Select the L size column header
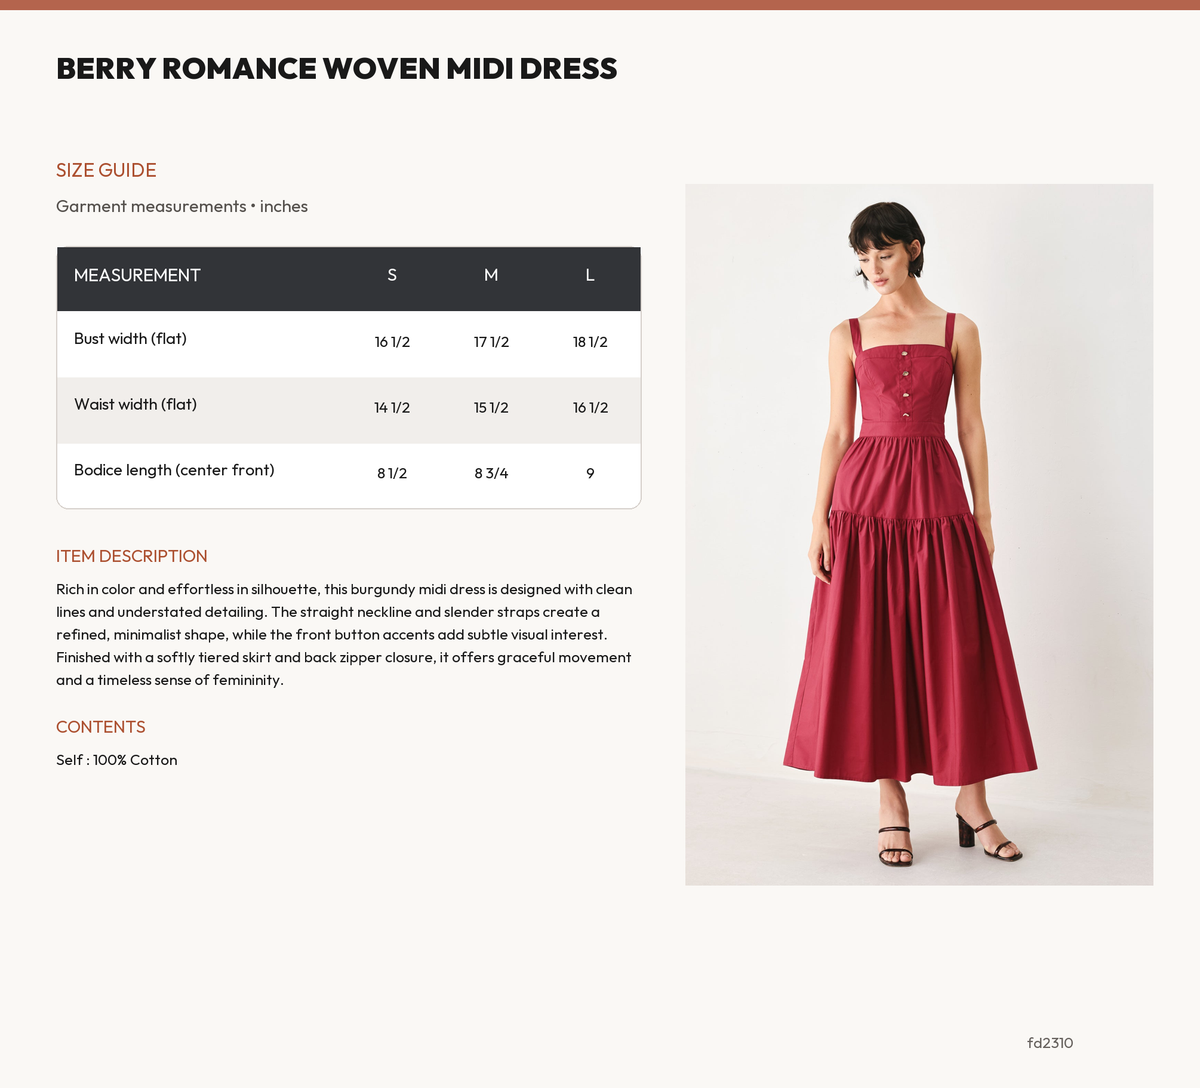The image size is (1200, 1088). pyautogui.click(x=590, y=275)
